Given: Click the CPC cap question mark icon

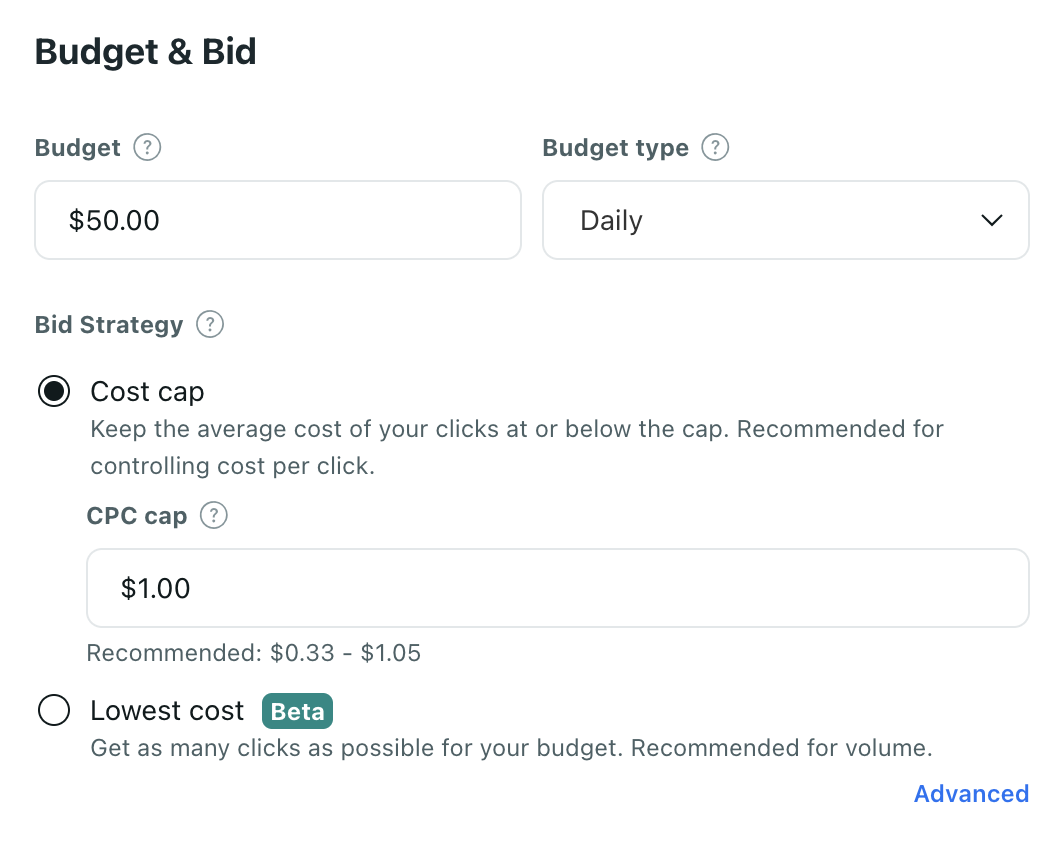Looking at the screenshot, I should click(x=213, y=516).
